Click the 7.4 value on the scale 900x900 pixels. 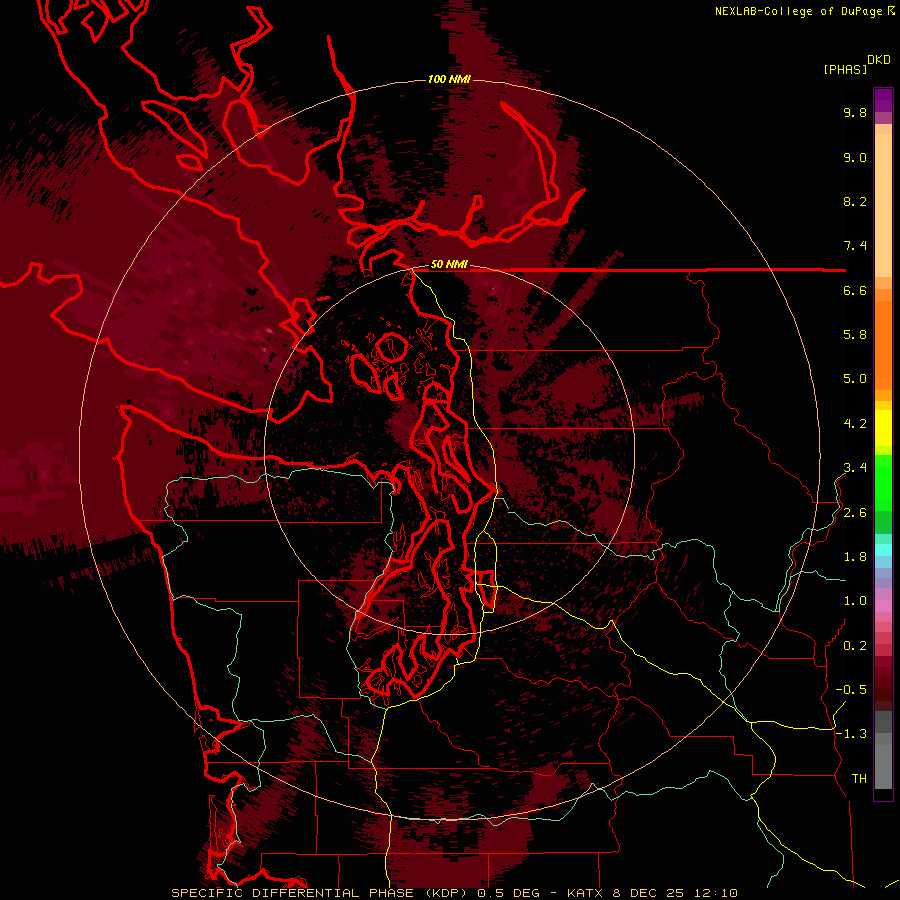click(855, 246)
